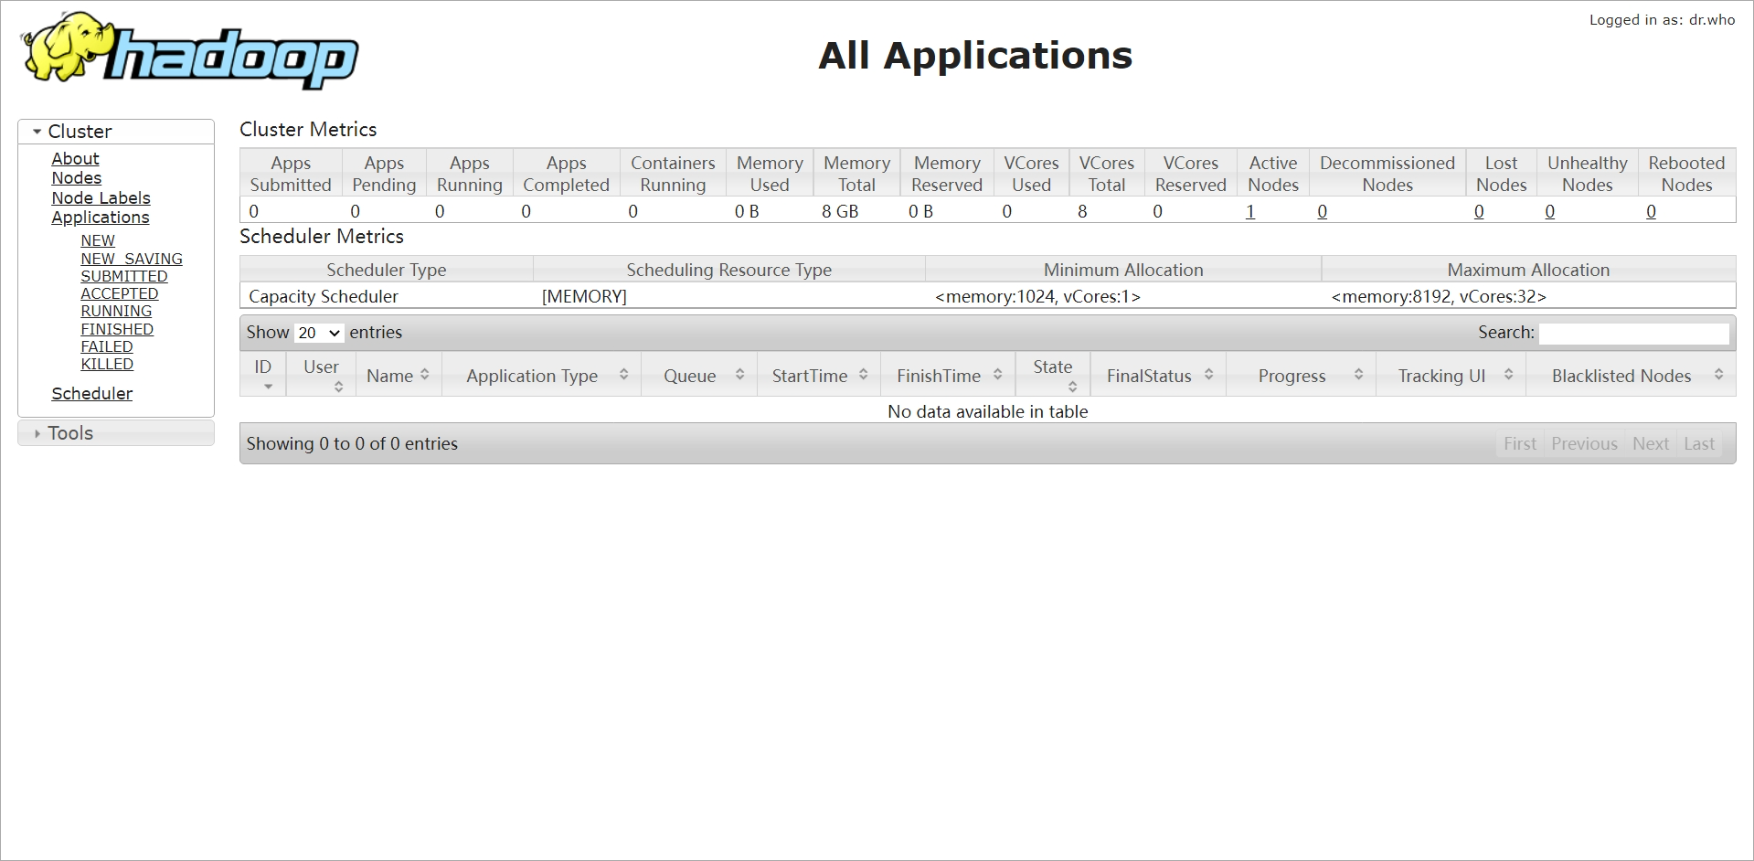Sort table by StartTime column
1754x861 pixels.
point(818,375)
